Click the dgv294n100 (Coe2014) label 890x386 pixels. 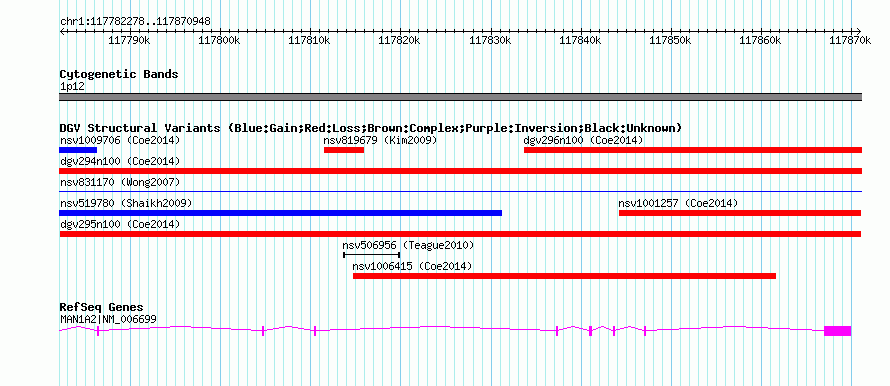point(120,161)
